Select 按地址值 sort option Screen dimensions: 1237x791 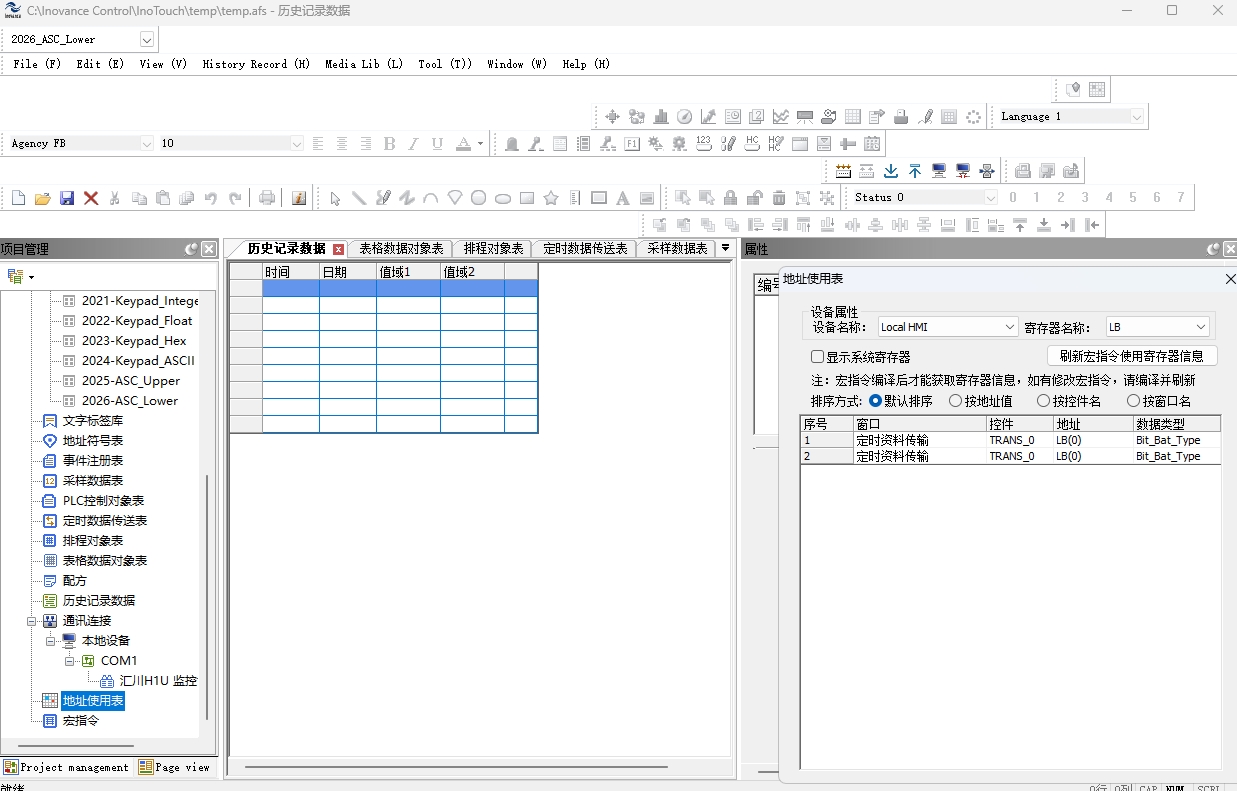point(956,401)
